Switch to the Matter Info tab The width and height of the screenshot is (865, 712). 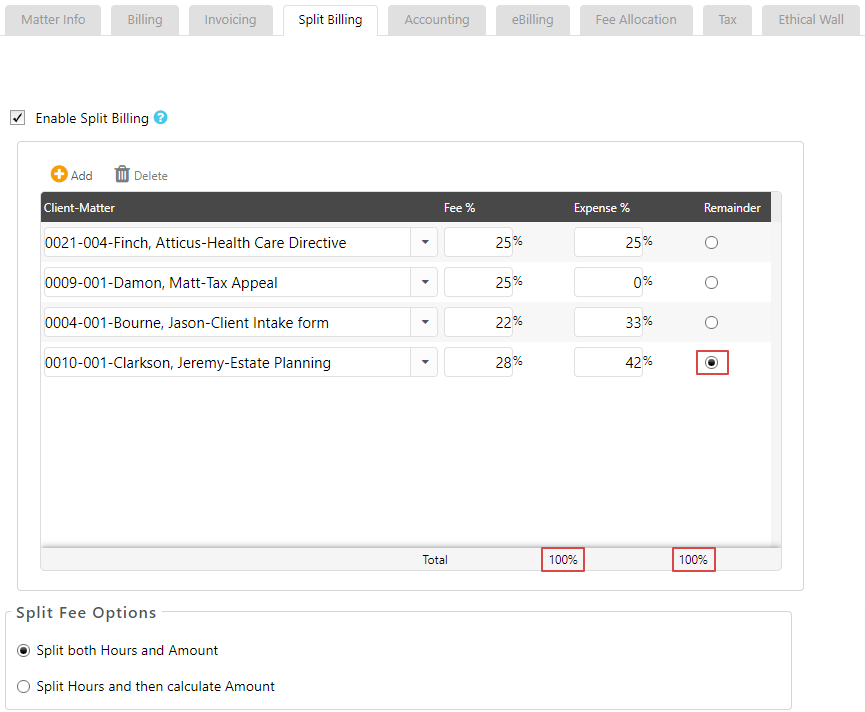(53, 20)
